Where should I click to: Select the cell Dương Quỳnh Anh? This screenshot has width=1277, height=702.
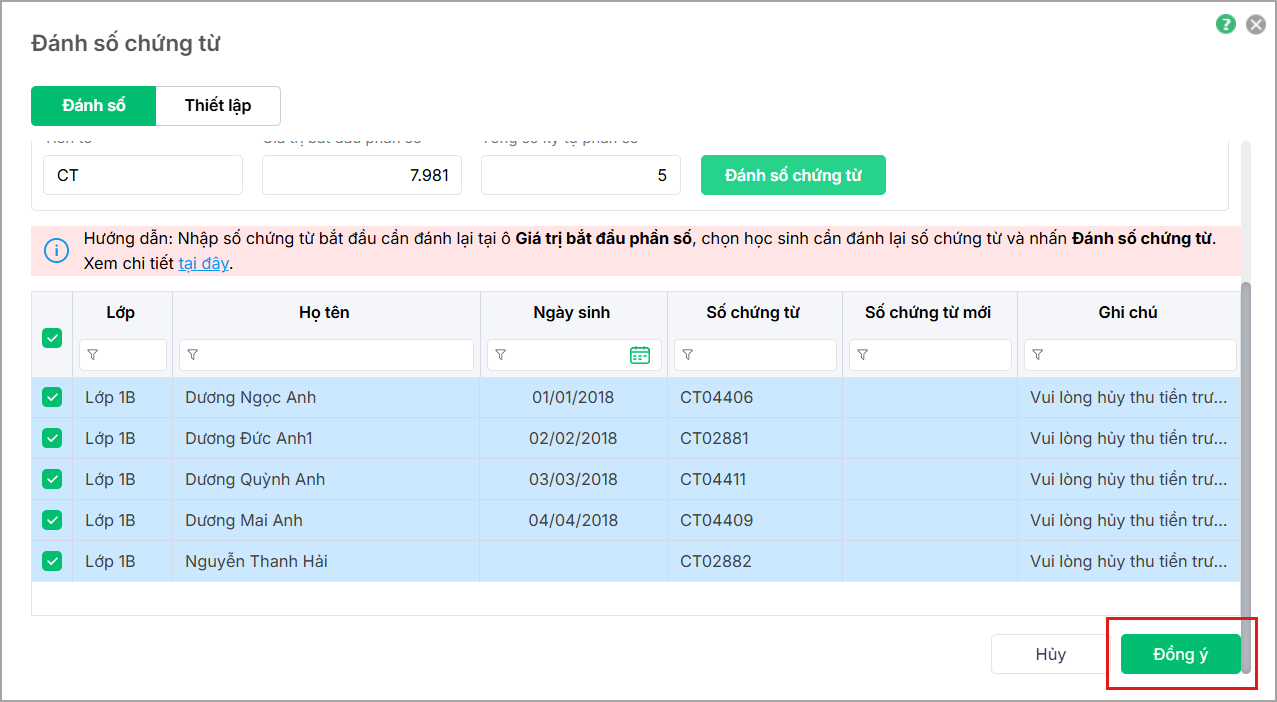pos(326,479)
